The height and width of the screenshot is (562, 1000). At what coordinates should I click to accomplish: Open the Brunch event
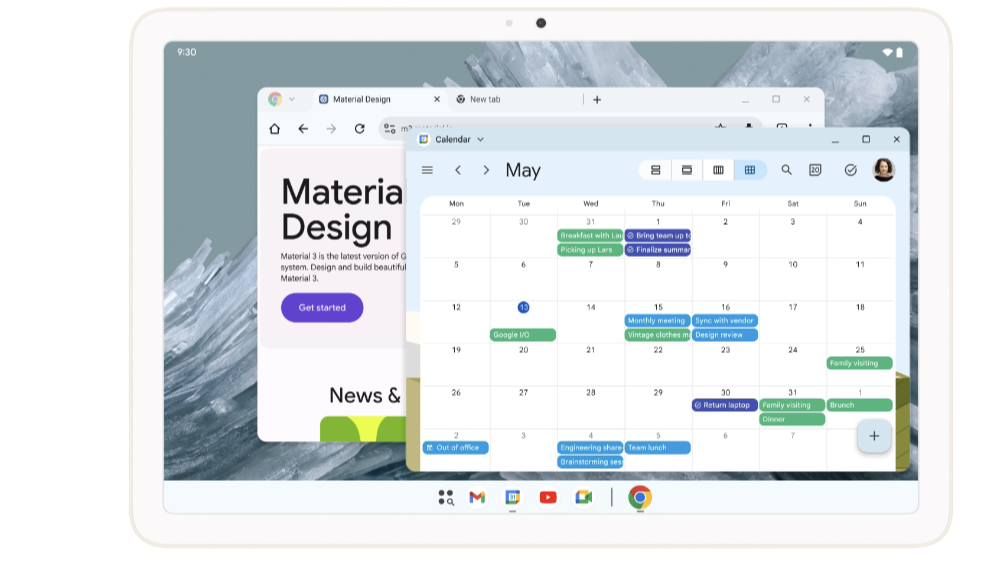pyautogui.click(x=860, y=405)
